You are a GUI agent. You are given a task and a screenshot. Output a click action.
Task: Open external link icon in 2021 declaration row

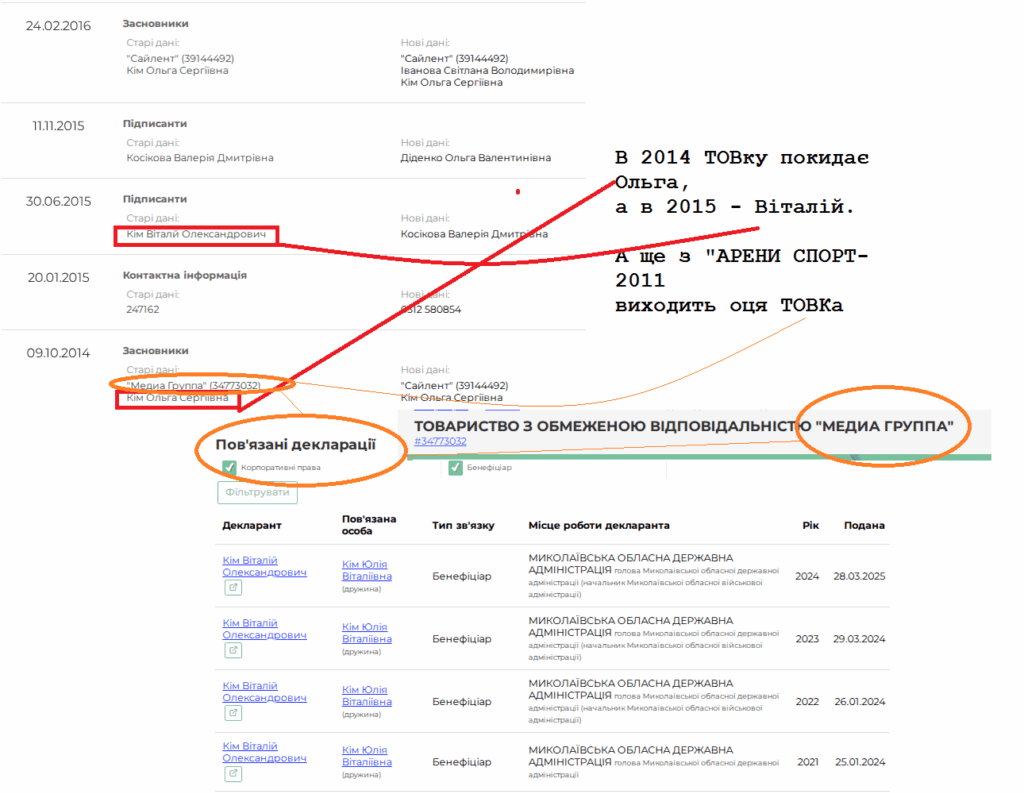click(232, 774)
